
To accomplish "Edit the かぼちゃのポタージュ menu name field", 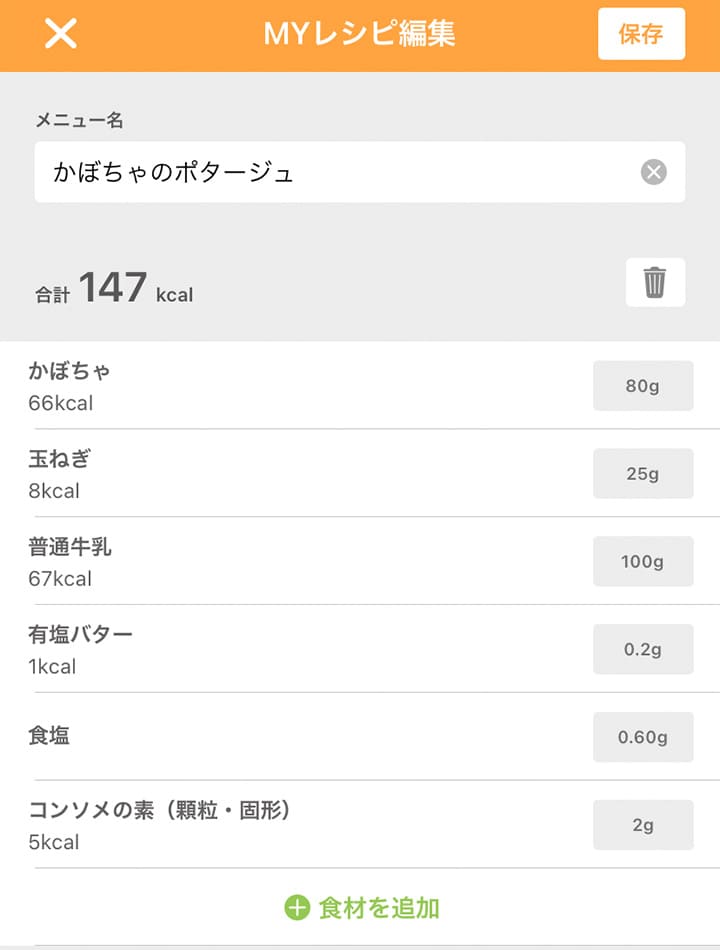I will (359, 172).
